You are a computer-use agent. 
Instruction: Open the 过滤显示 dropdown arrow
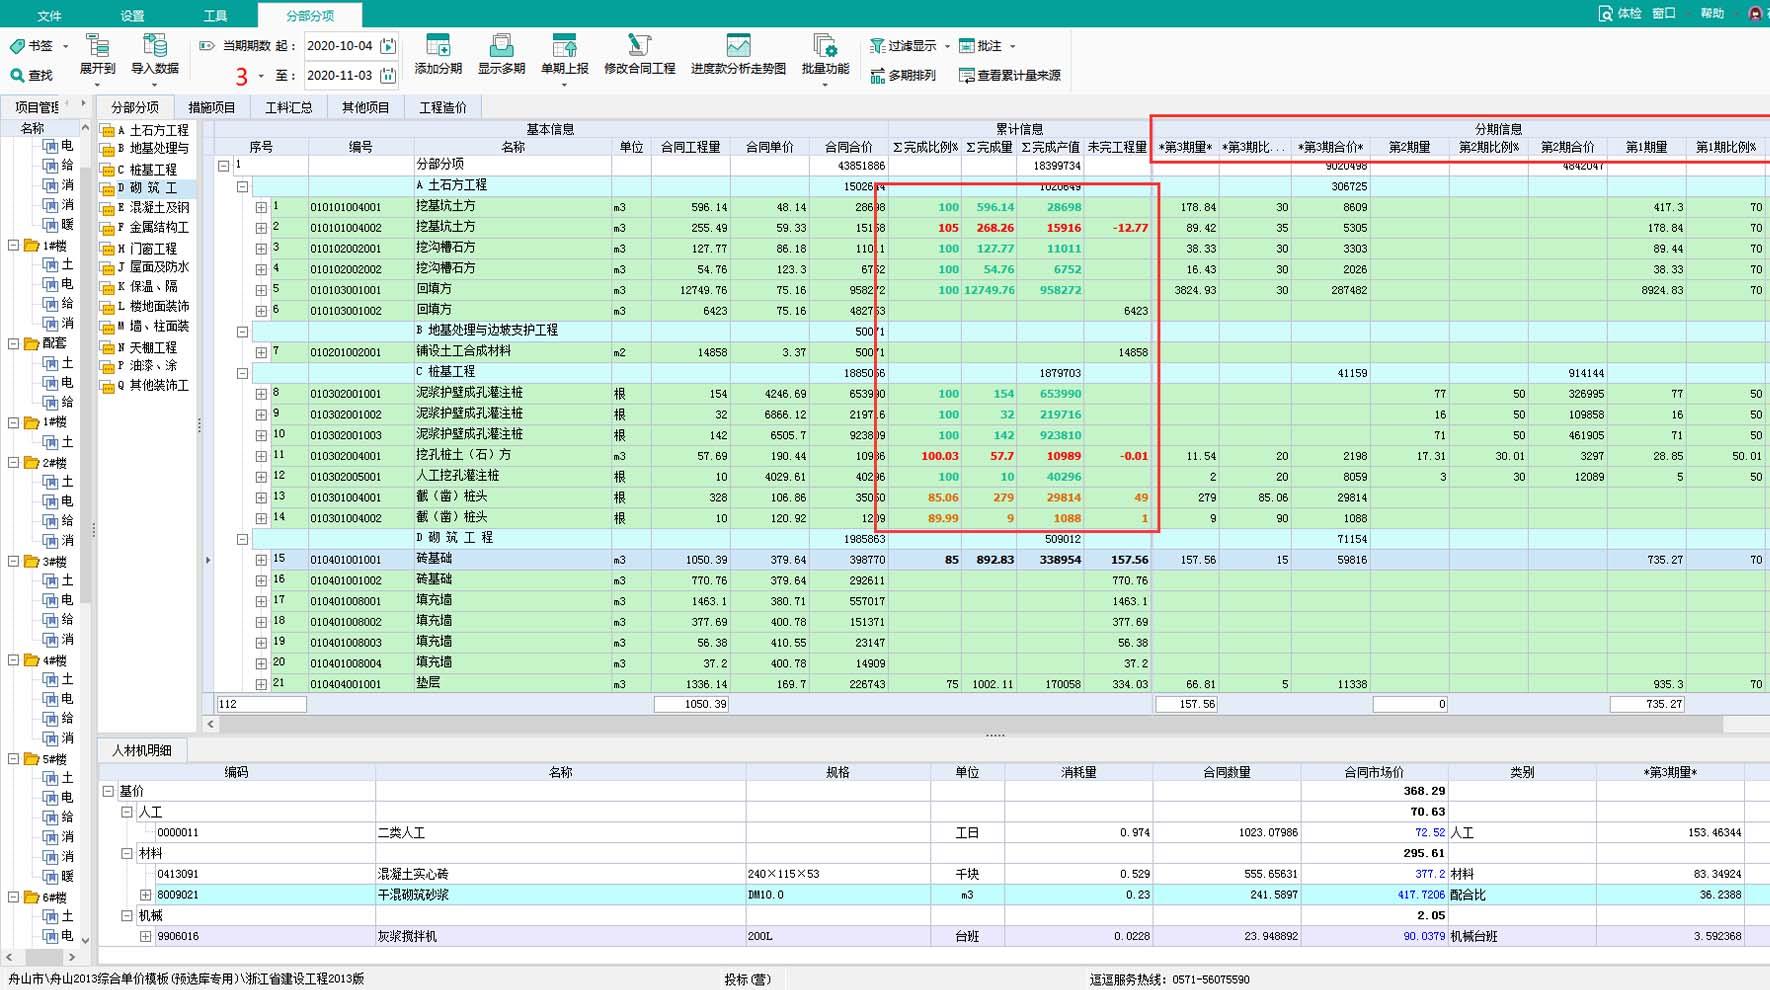(x=947, y=46)
